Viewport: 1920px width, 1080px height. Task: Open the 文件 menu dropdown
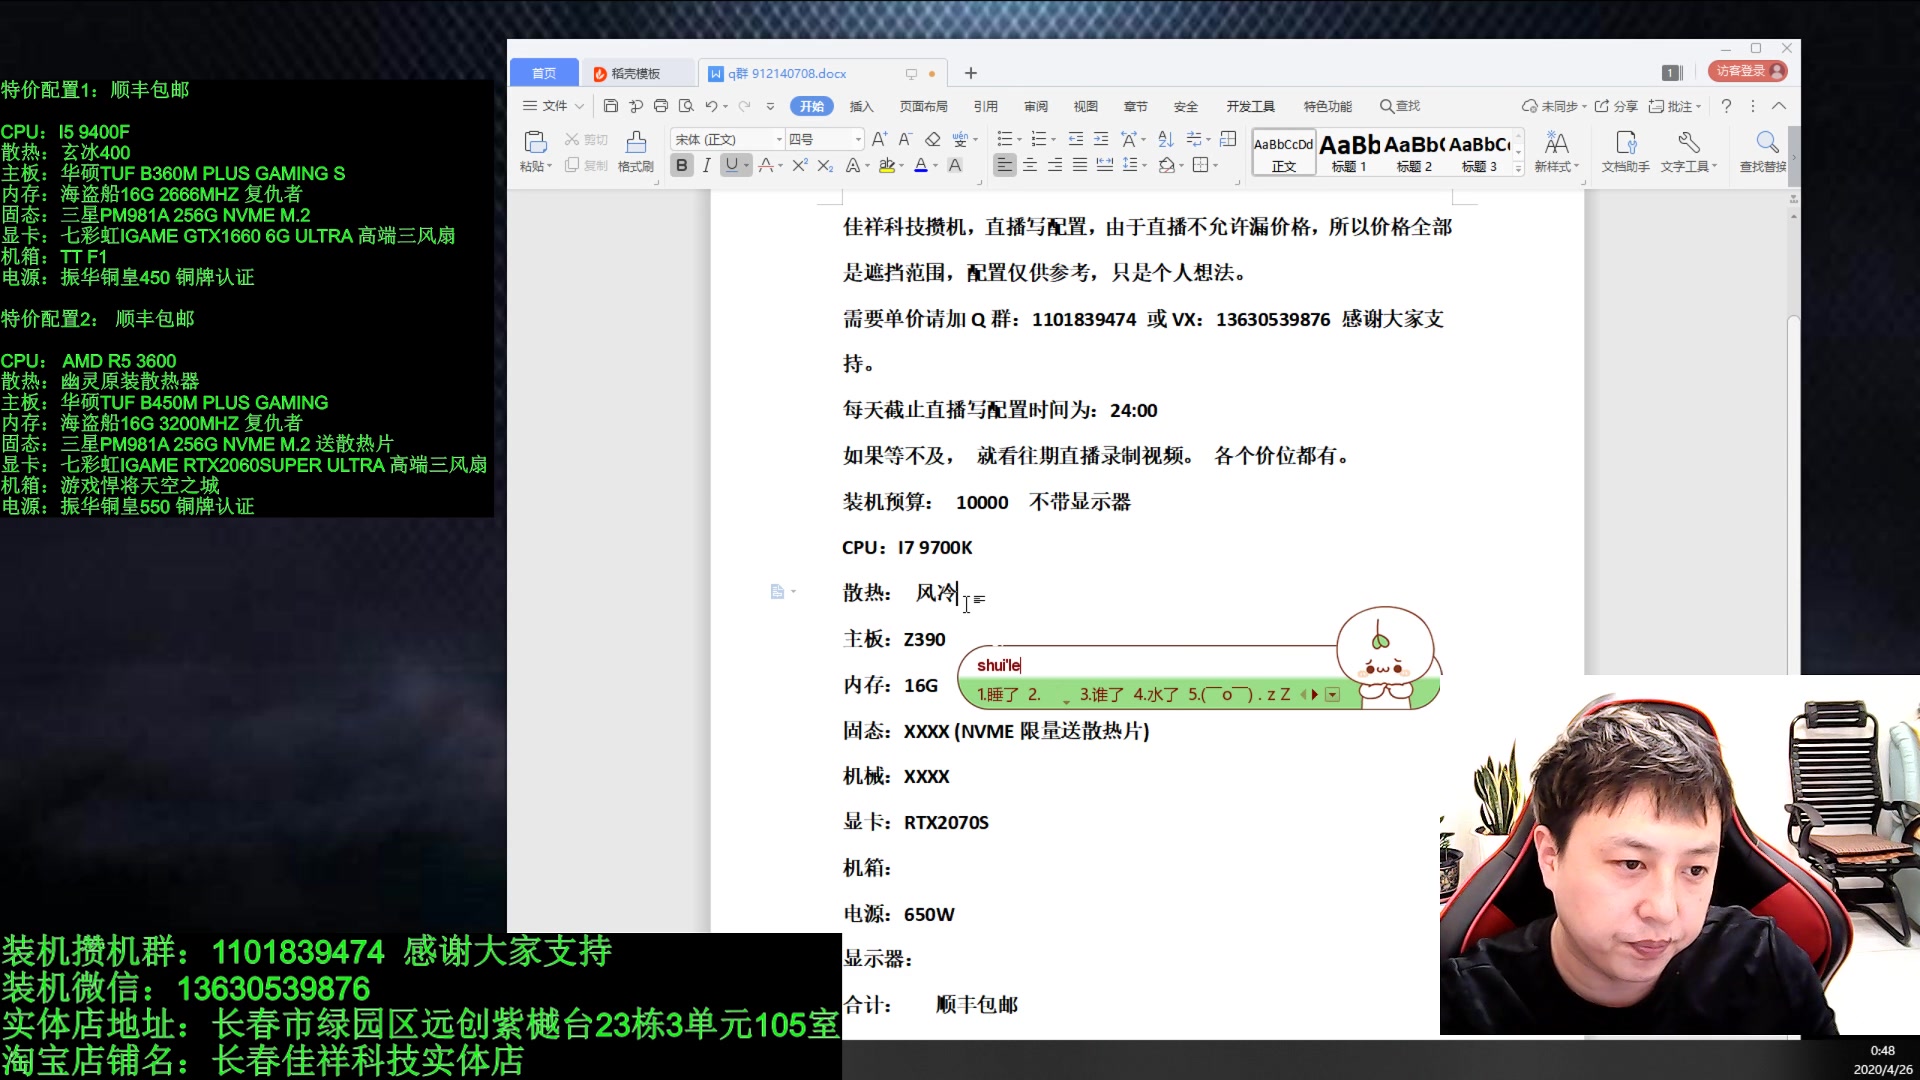click(553, 106)
